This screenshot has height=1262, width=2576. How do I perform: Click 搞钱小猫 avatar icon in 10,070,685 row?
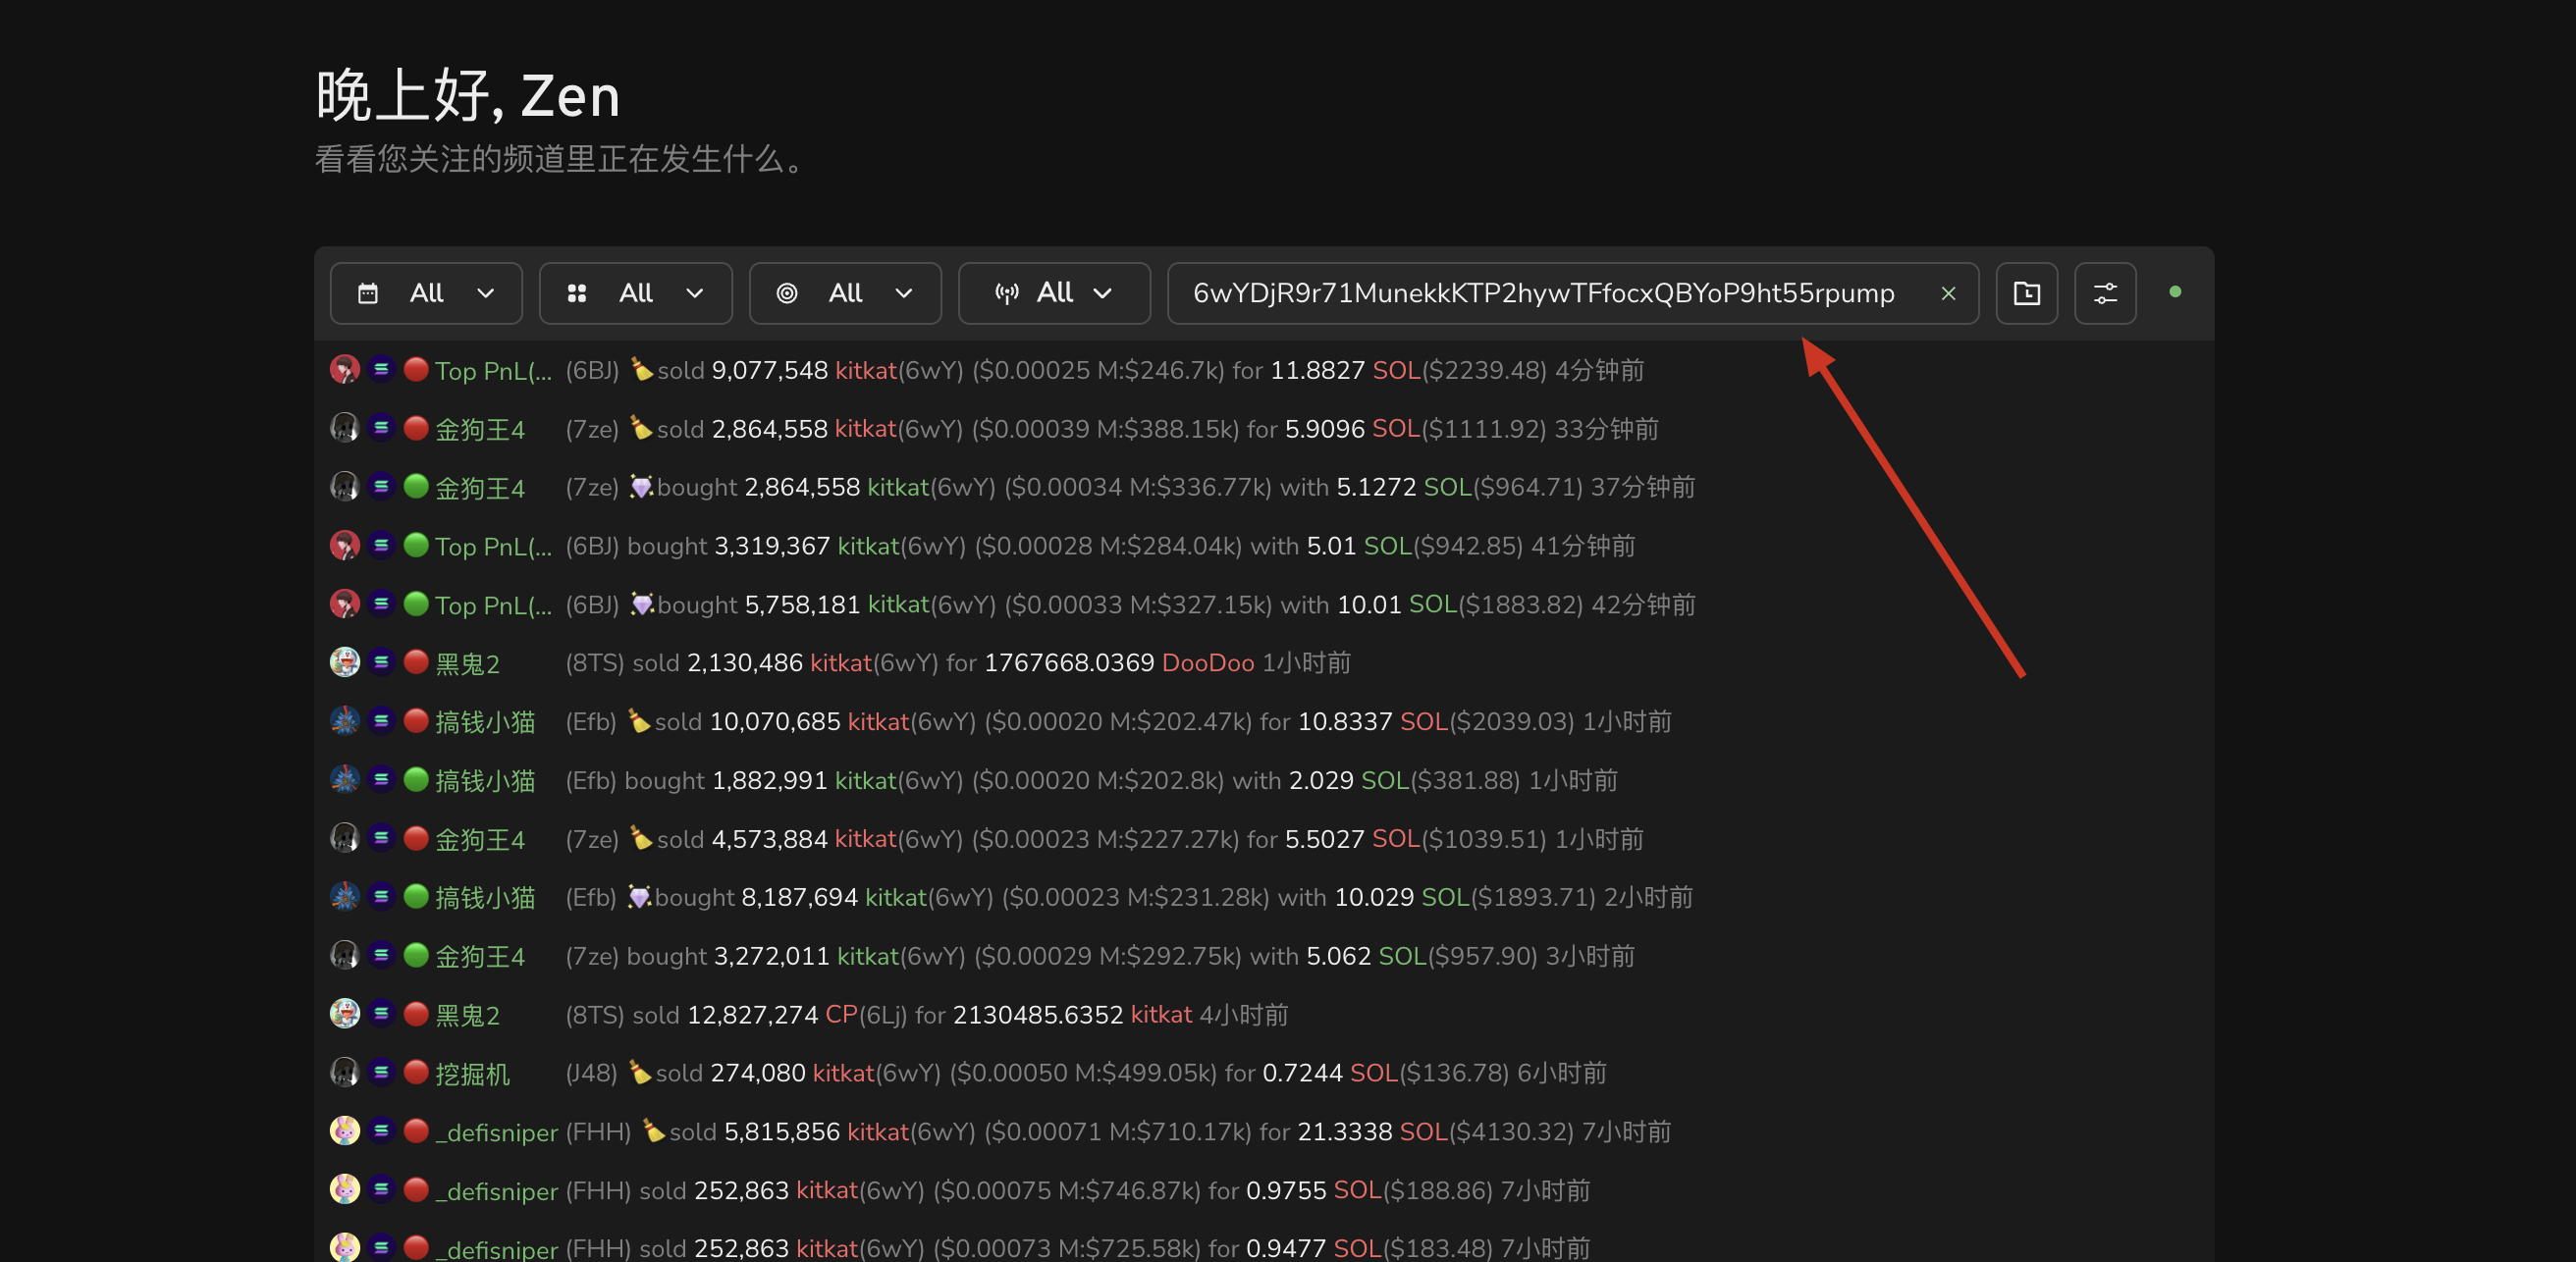[345, 721]
